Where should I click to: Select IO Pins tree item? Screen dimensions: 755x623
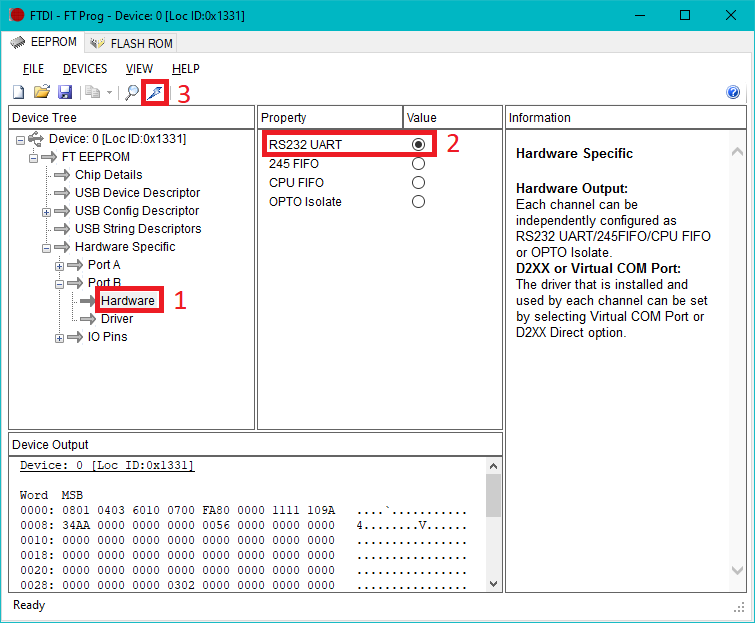pos(107,337)
